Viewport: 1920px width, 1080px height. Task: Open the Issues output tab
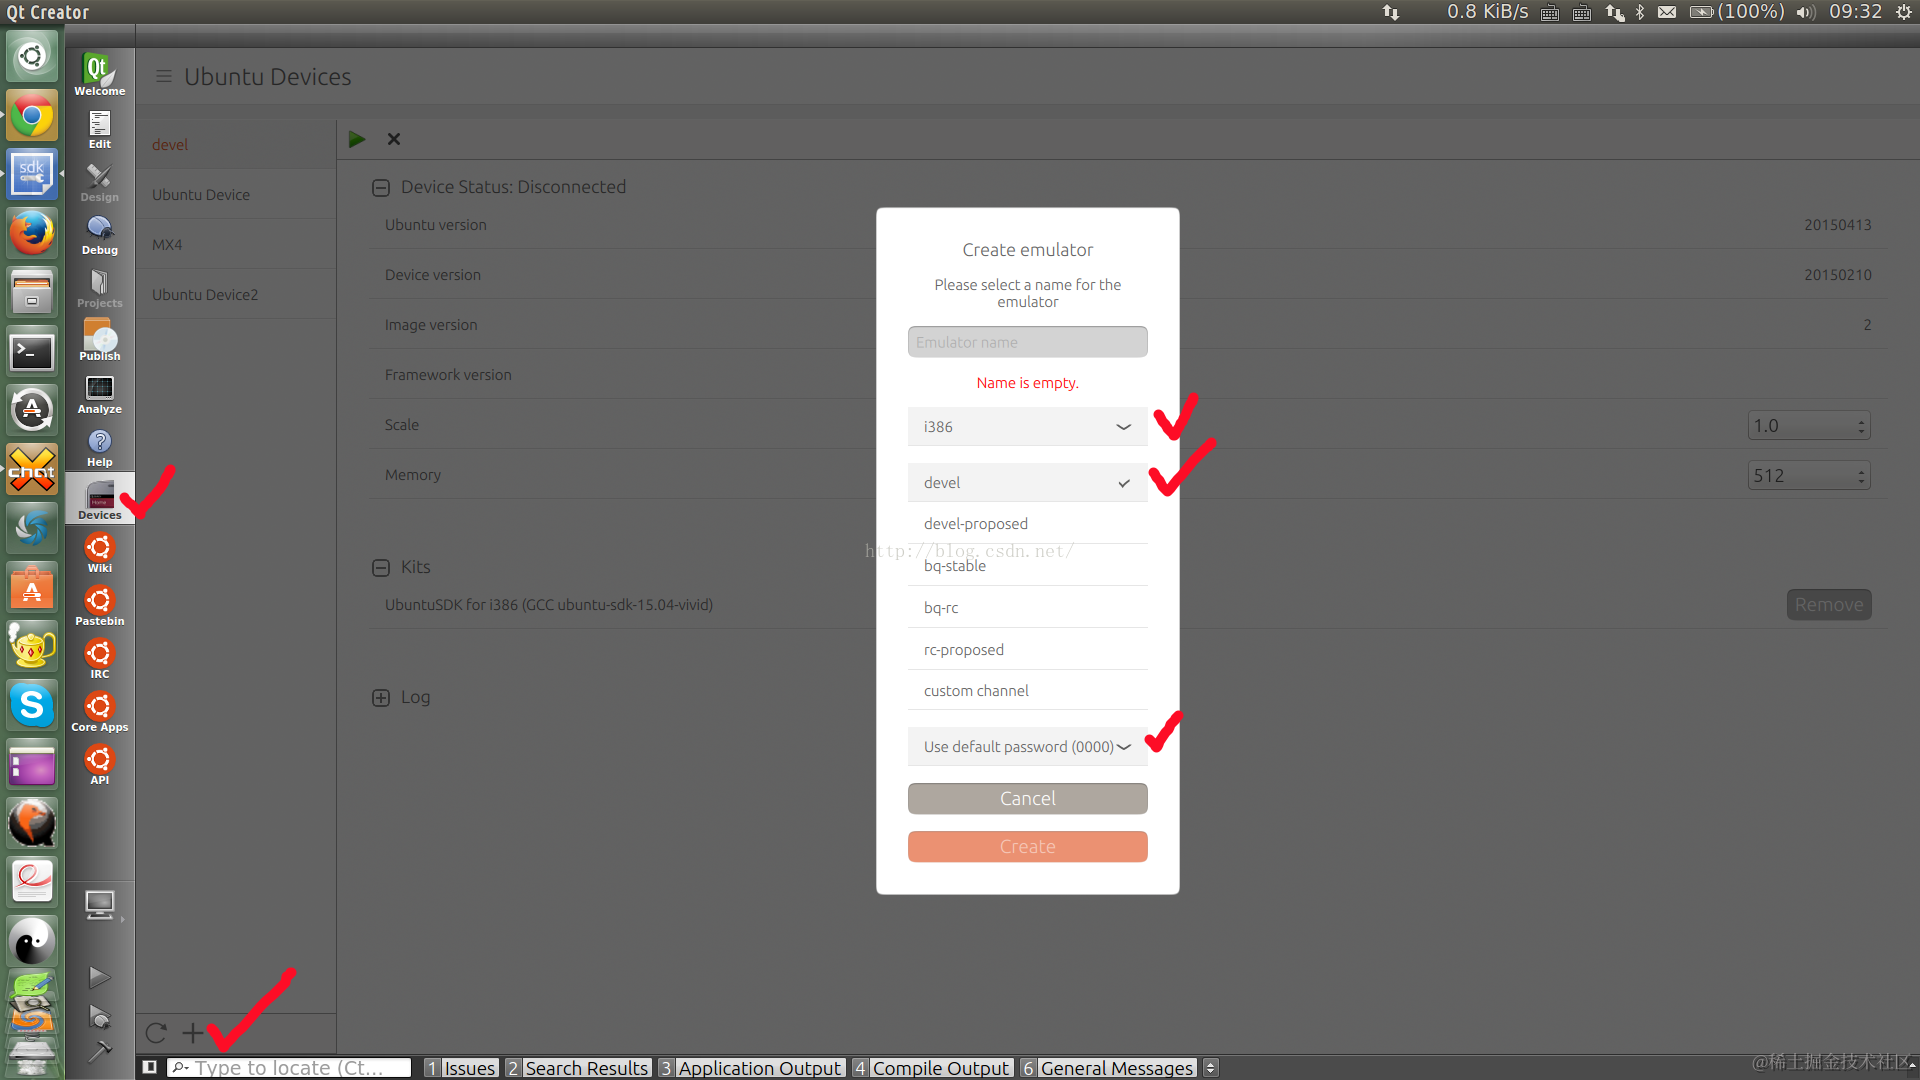pos(460,1068)
